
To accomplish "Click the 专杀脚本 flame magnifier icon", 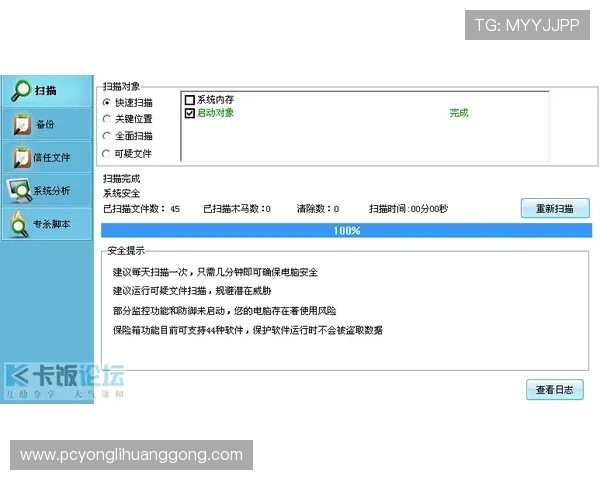I will [x=19, y=224].
